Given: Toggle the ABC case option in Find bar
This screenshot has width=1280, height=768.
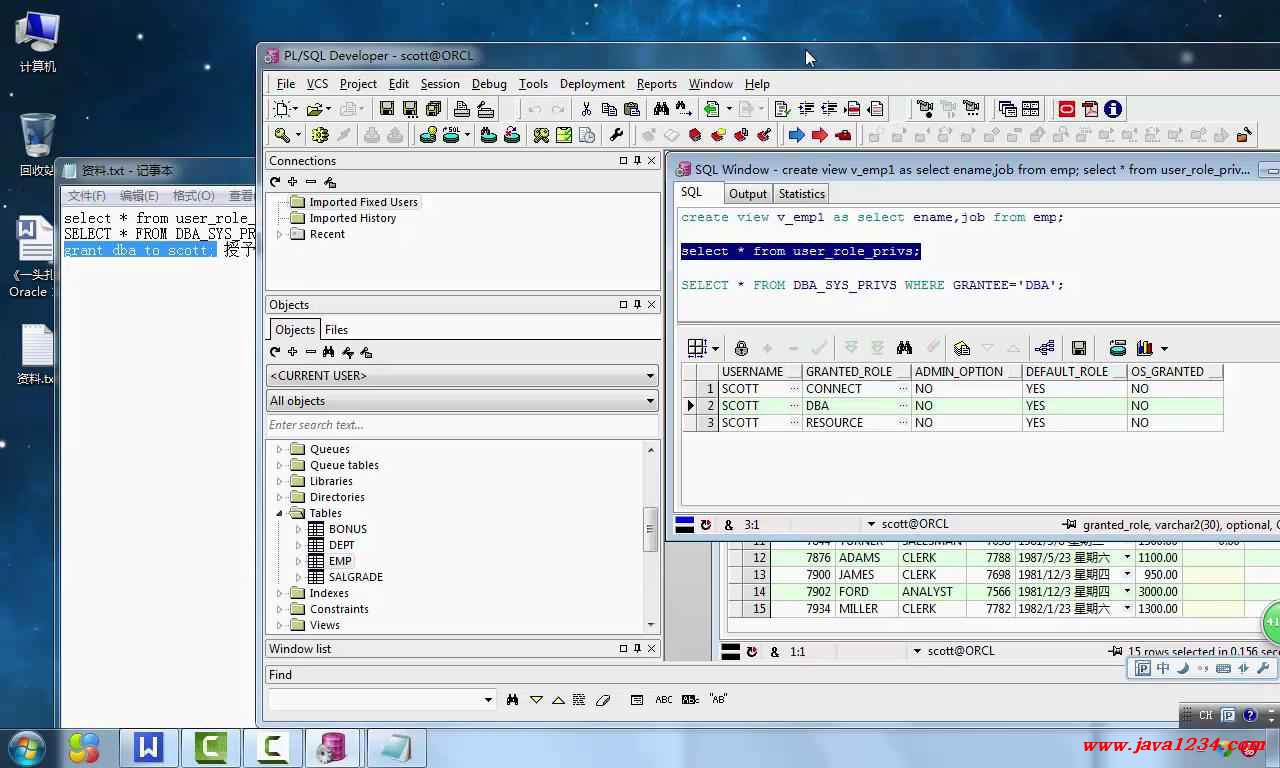Looking at the screenshot, I should [664, 700].
